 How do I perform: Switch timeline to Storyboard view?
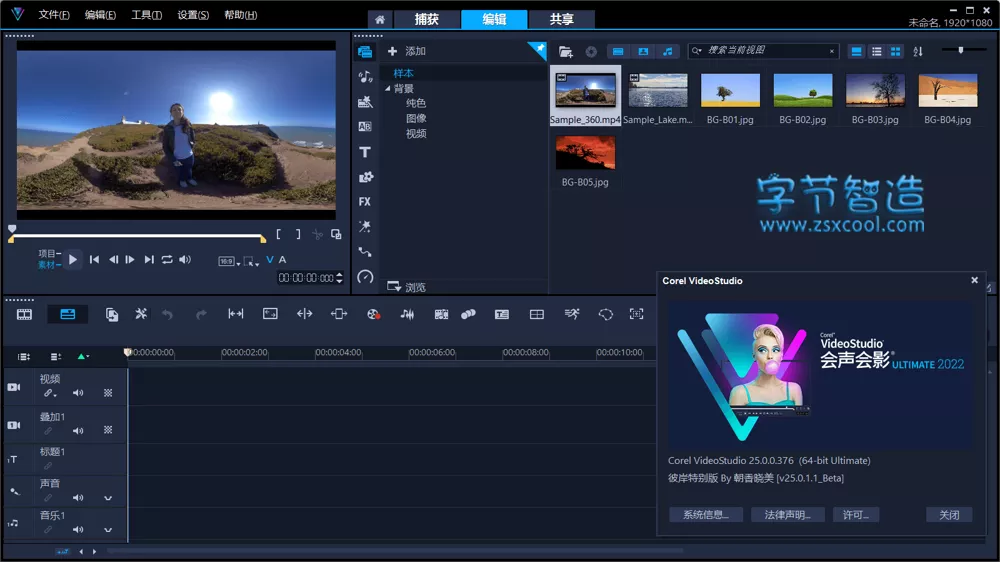[24, 314]
